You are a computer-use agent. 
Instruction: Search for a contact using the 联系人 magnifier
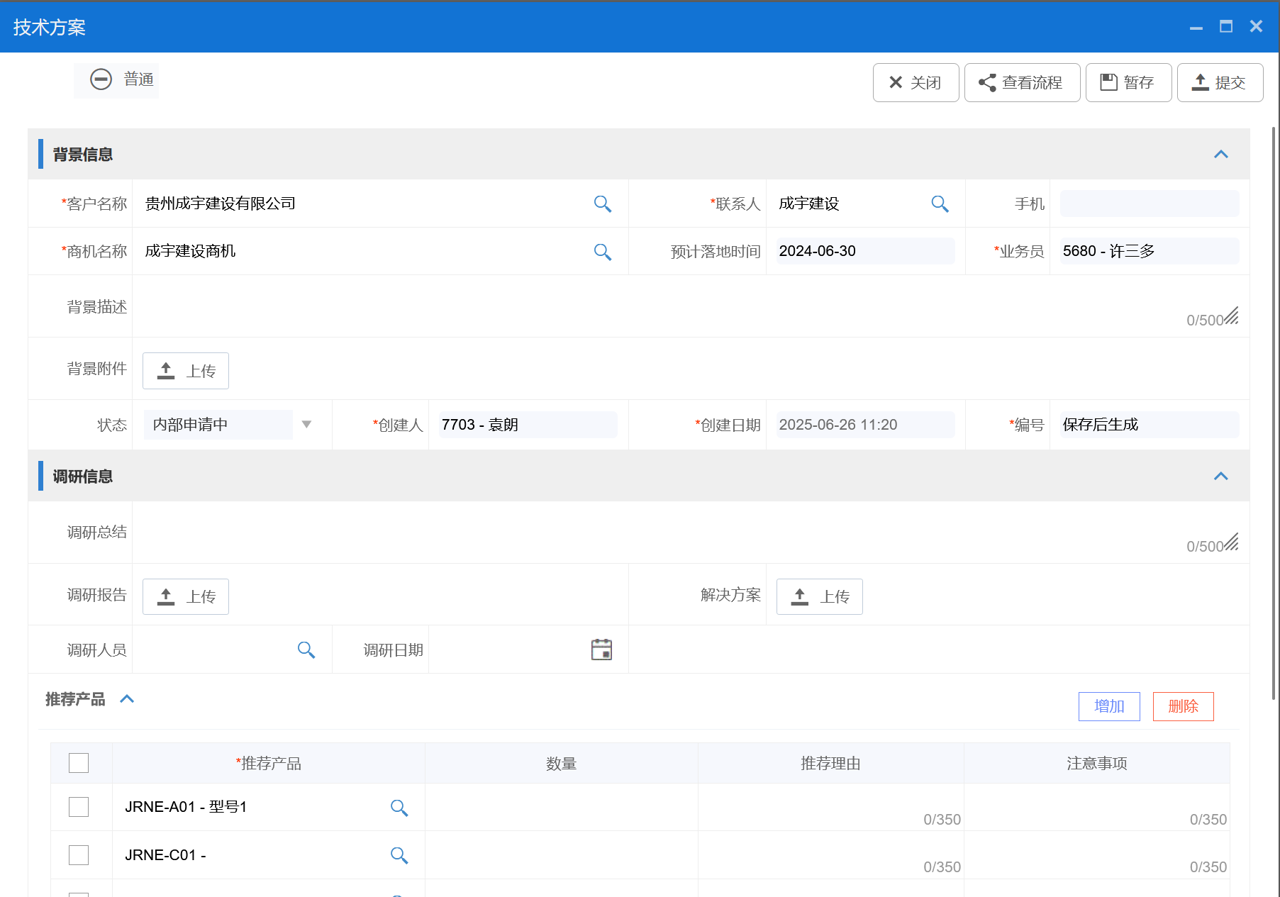939,203
